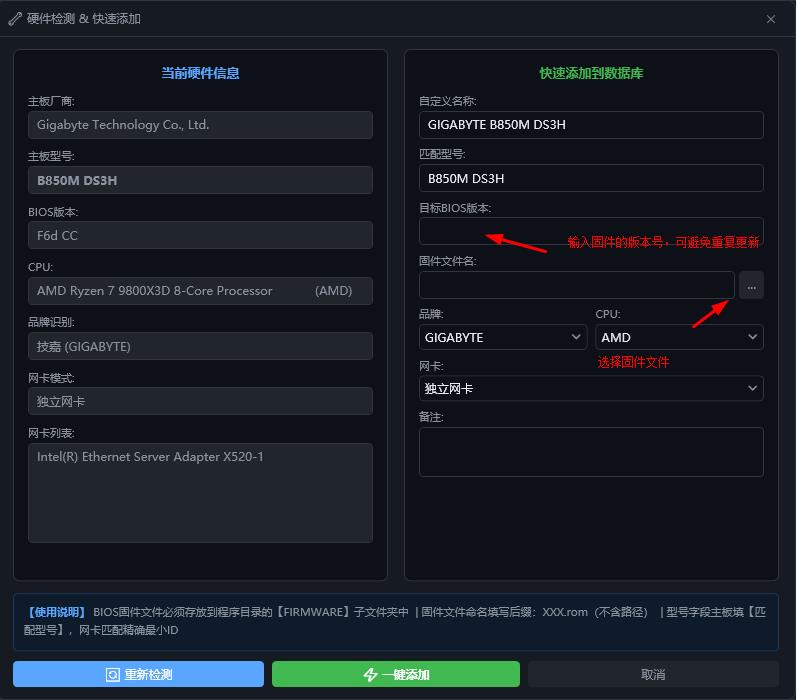
Task: Click the wrench icon in title bar
Action: pyautogui.click(x=15, y=19)
